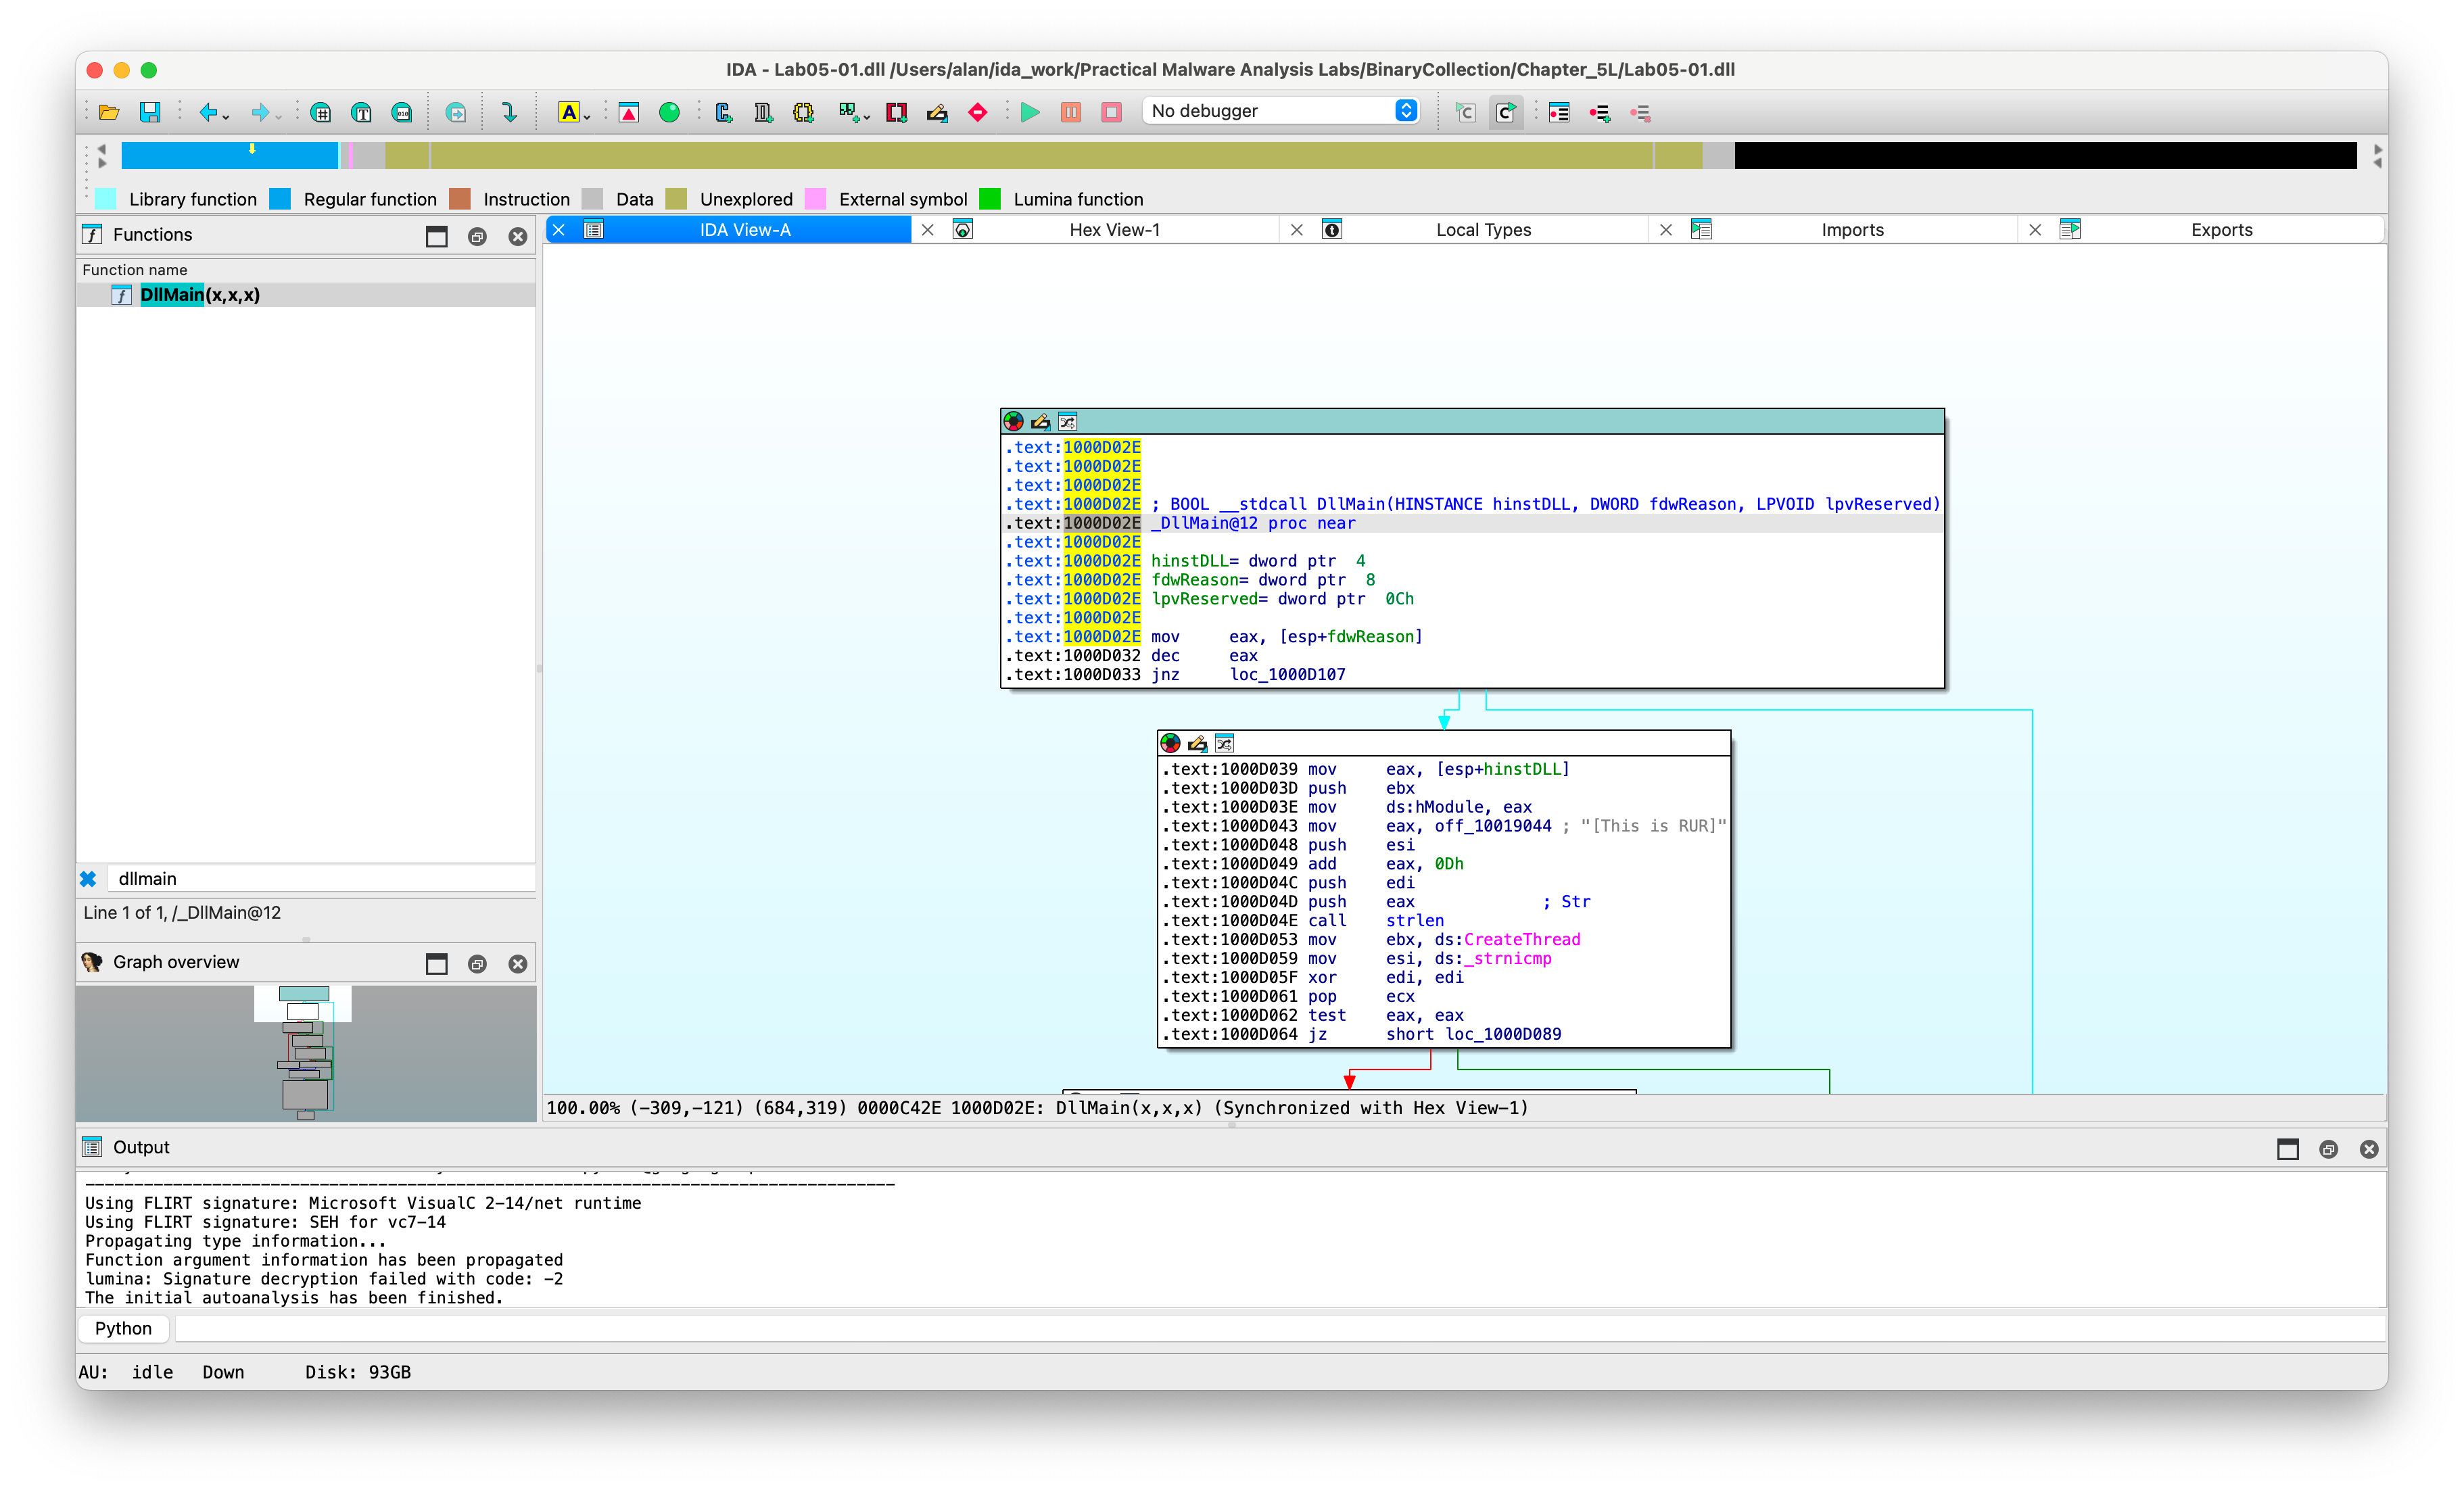Click the edit pencil icon on the second graph node

pos(1197,743)
